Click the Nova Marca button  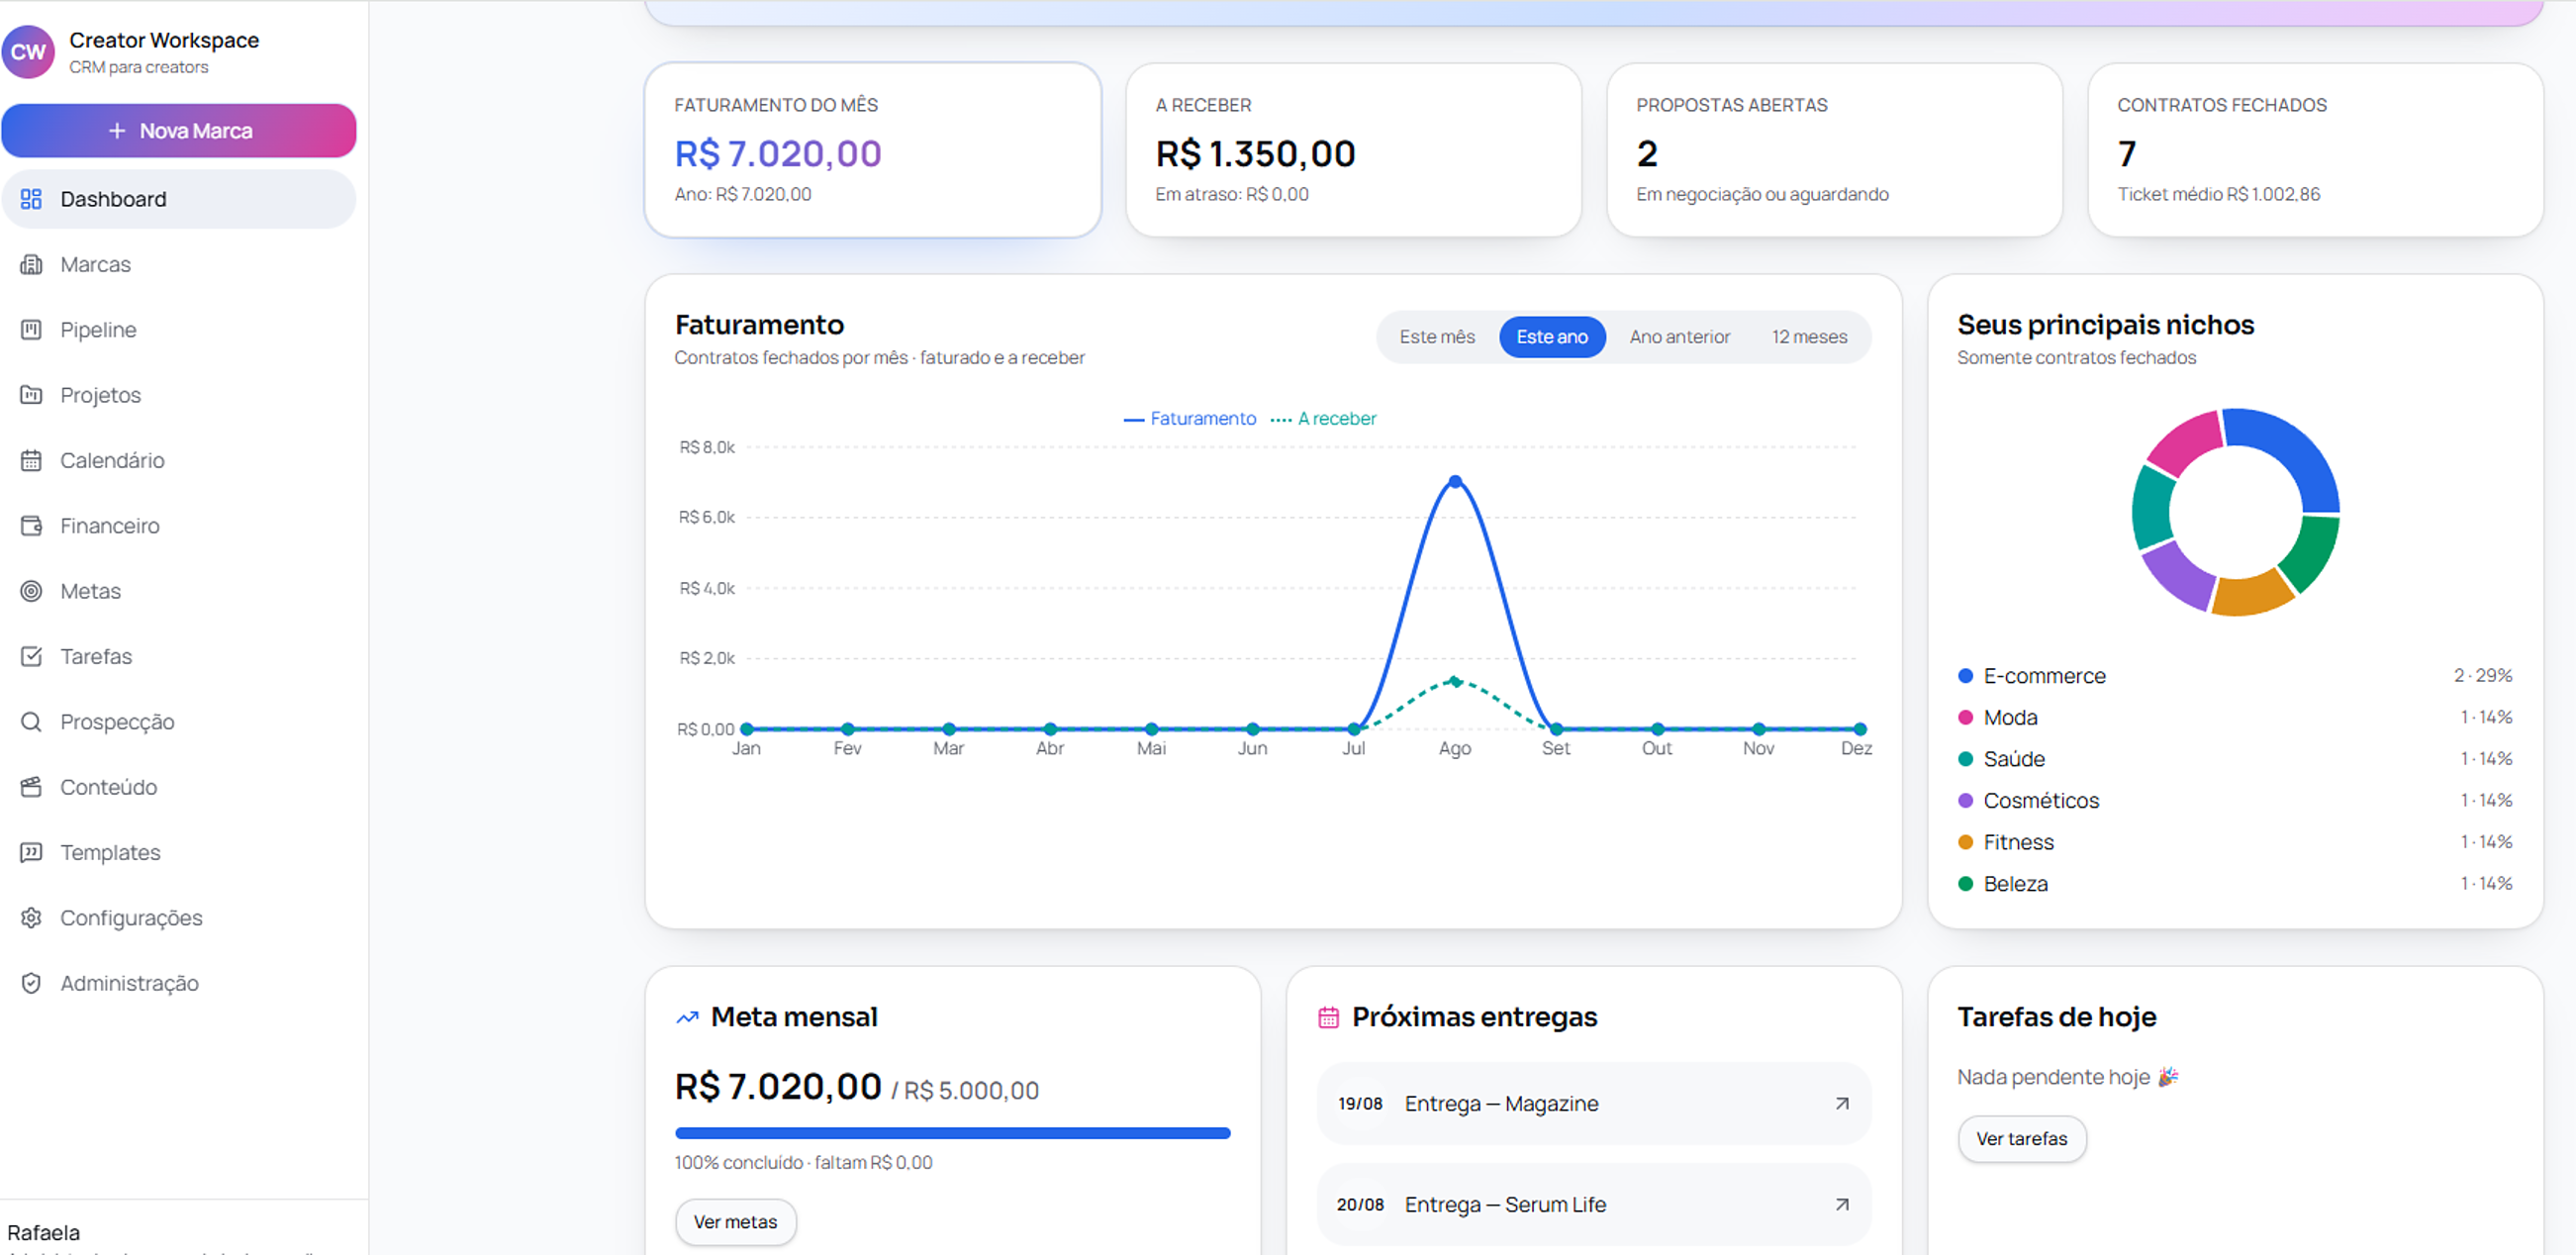pyautogui.click(x=179, y=131)
